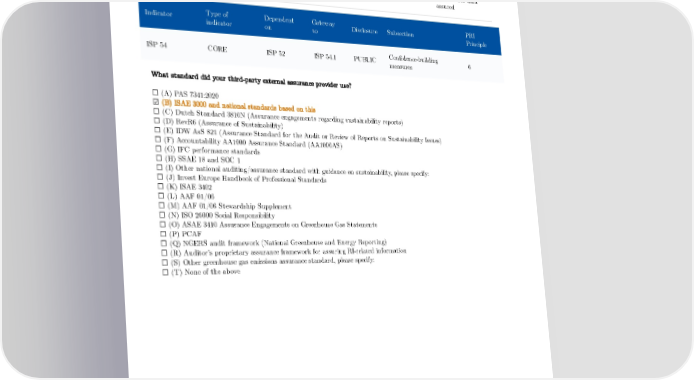Click the 'Gateway to' column header
Image resolution: width=694 pixels, height=380 pixels.
coord(323,27)
